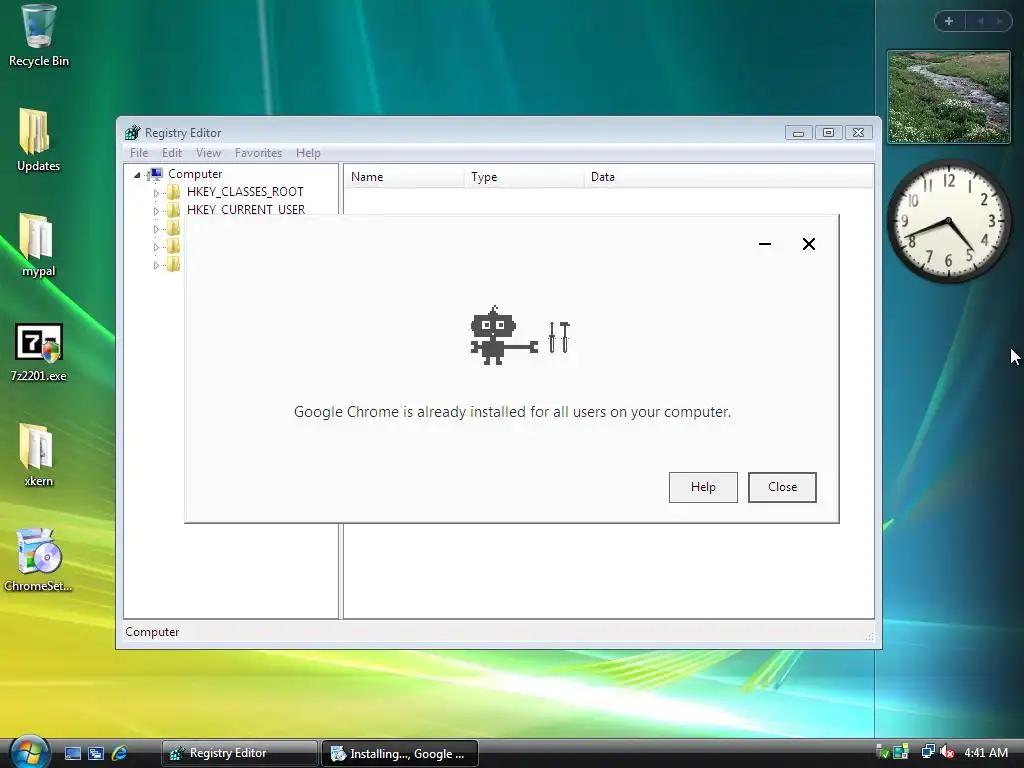Click the slideshow picture gadget in the sidebar
The height and width of the screenshot is (768, 1024).
pyautogui.click(x=948, y=97)
